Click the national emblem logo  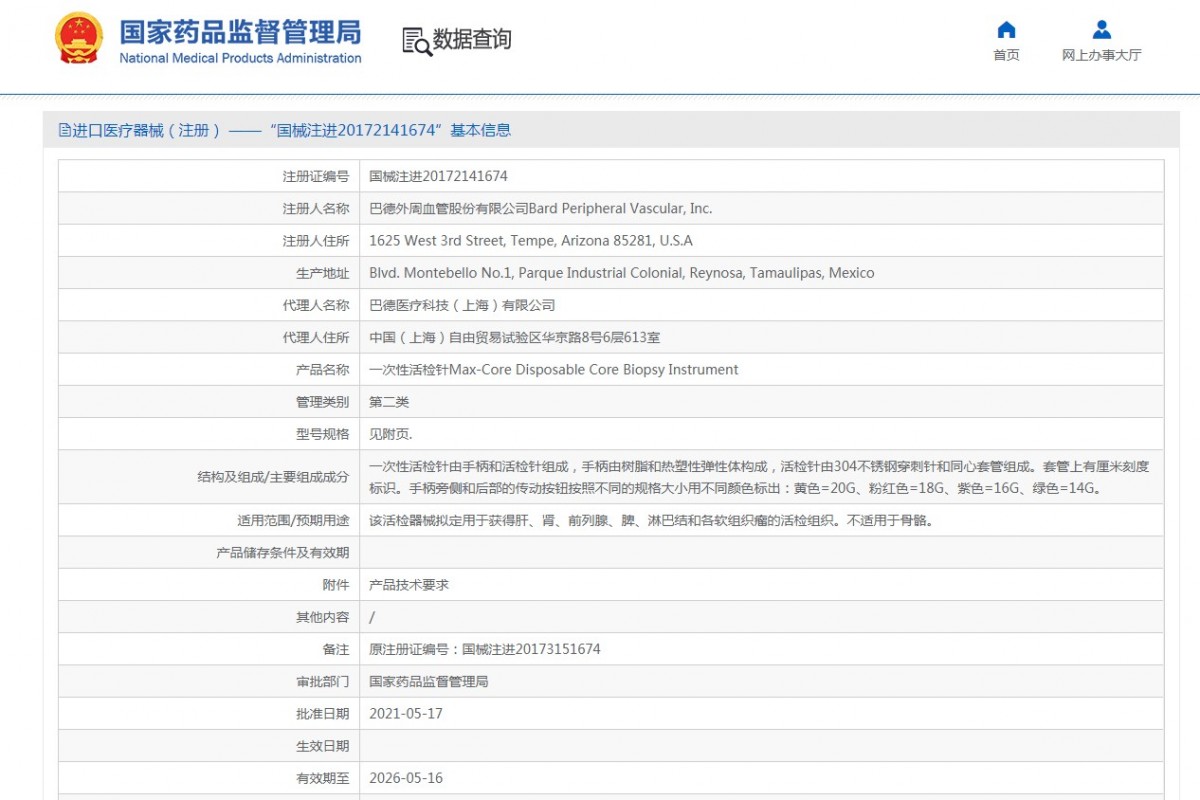click(79, 39)
